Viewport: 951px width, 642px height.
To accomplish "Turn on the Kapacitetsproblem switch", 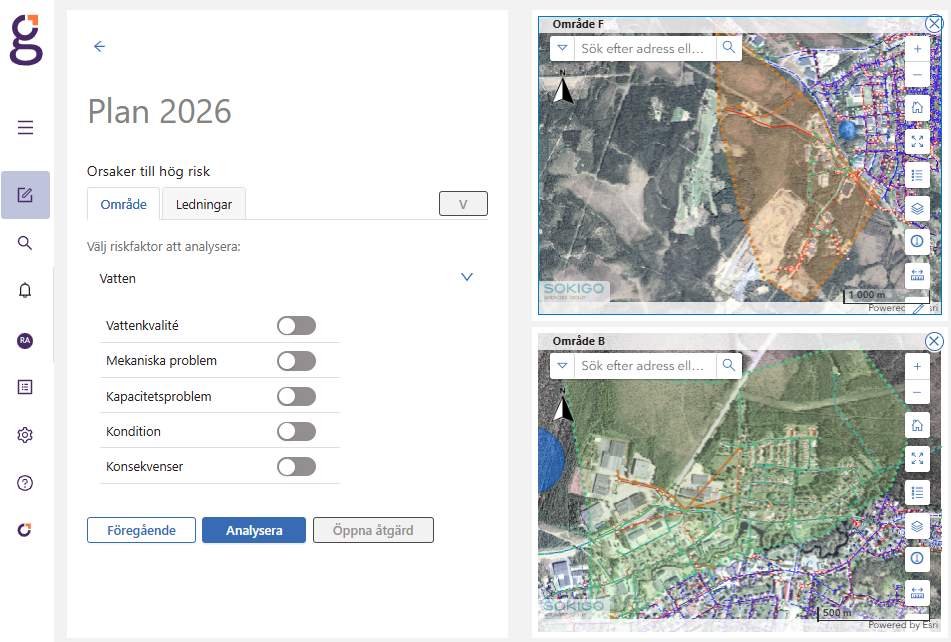I will (296, 396).
